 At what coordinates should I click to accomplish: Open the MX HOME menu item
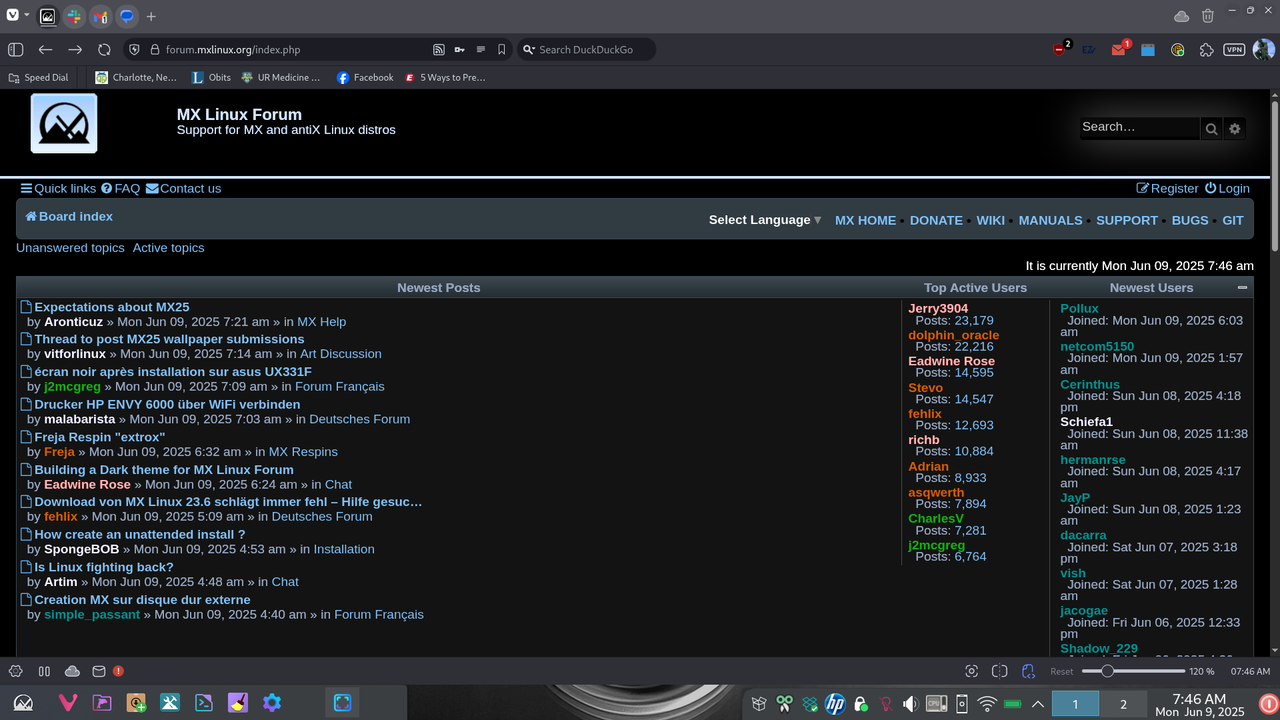click(x=865, y=220)
